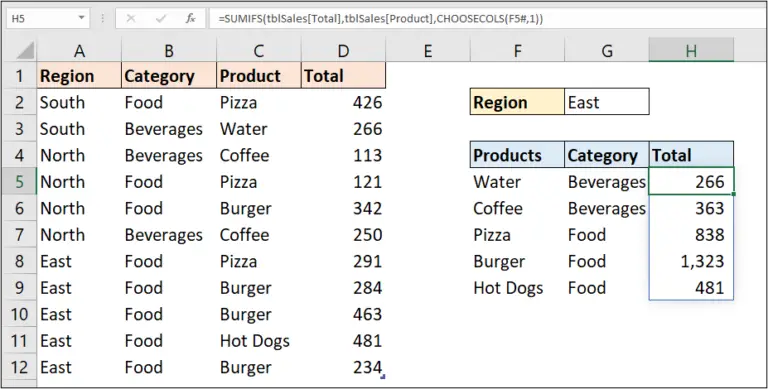Select row 1 header

coord(20,75)
